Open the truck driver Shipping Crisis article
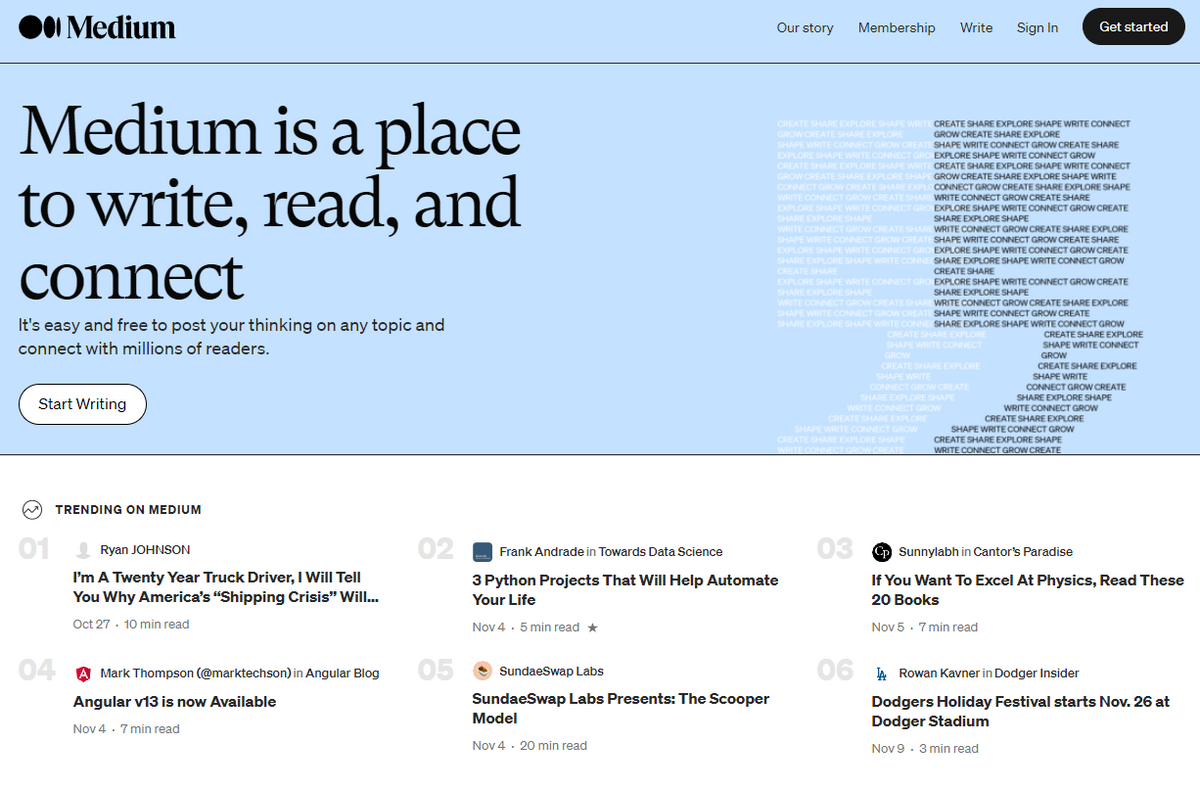Screen dimensions: 1200x790 tap(226, 587)
